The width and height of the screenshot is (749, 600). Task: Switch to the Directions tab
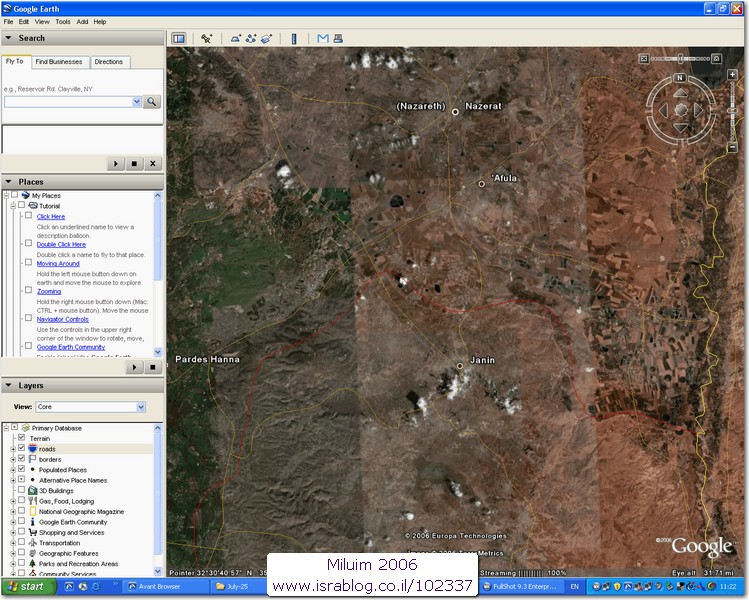(108, 62)
